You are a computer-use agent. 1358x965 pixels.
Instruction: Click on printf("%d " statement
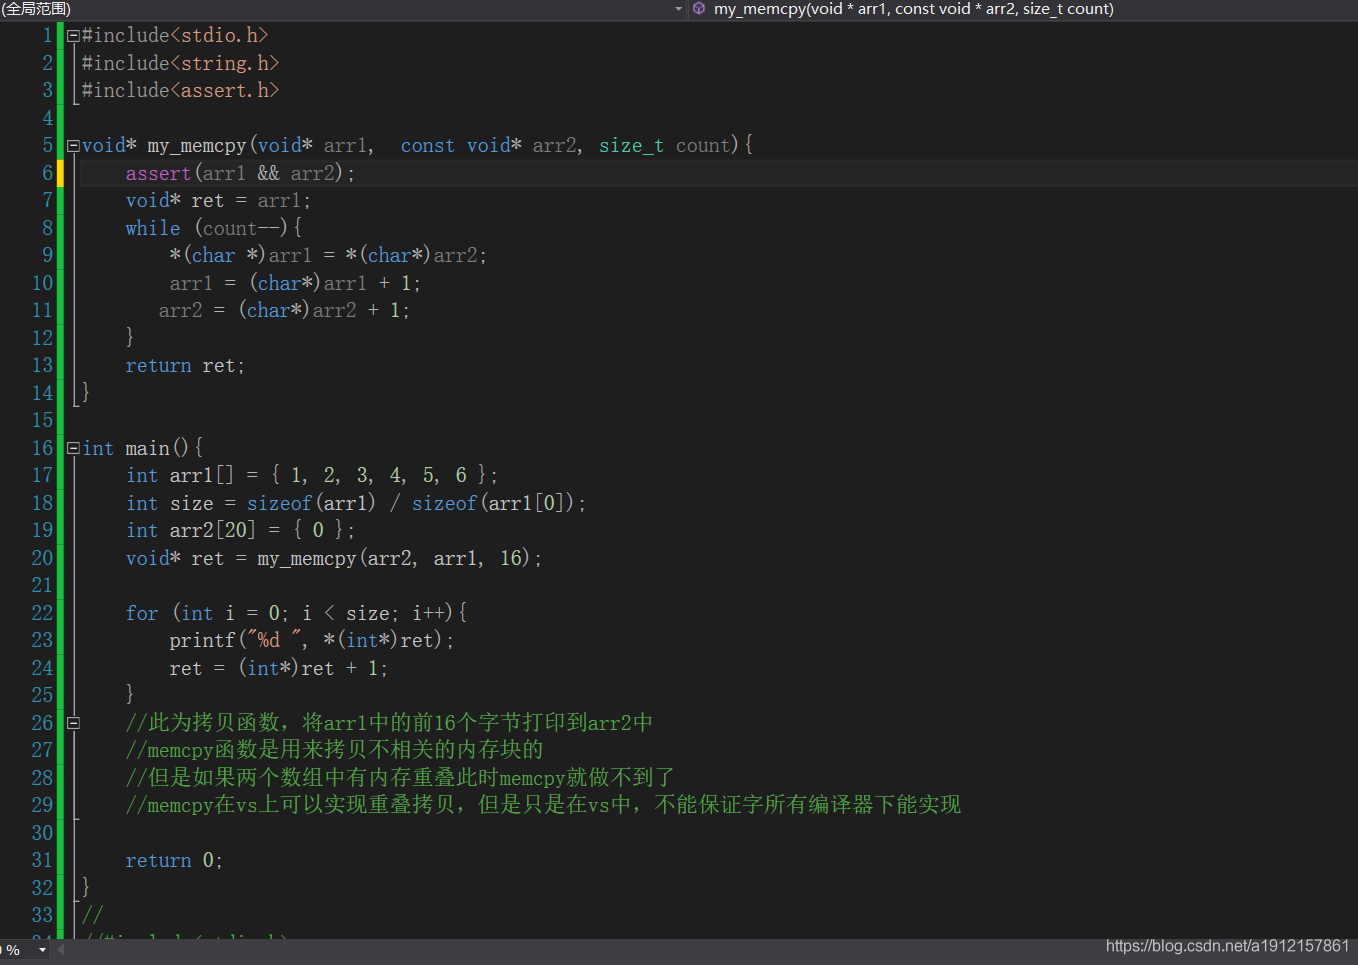(311, 640)
